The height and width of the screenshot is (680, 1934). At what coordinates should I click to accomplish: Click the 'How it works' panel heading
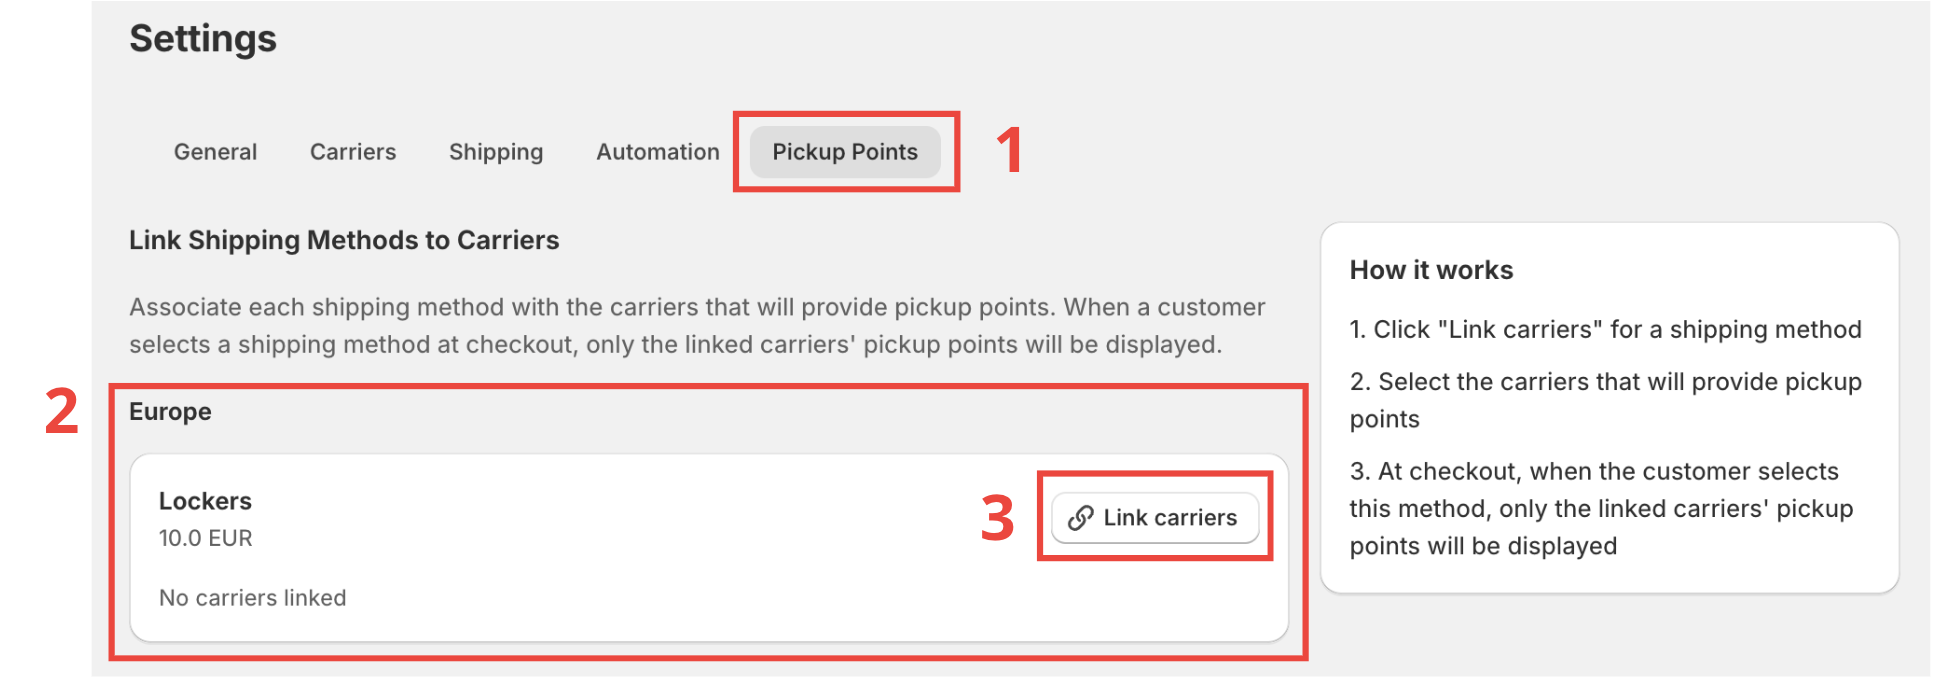point(1431,269)
